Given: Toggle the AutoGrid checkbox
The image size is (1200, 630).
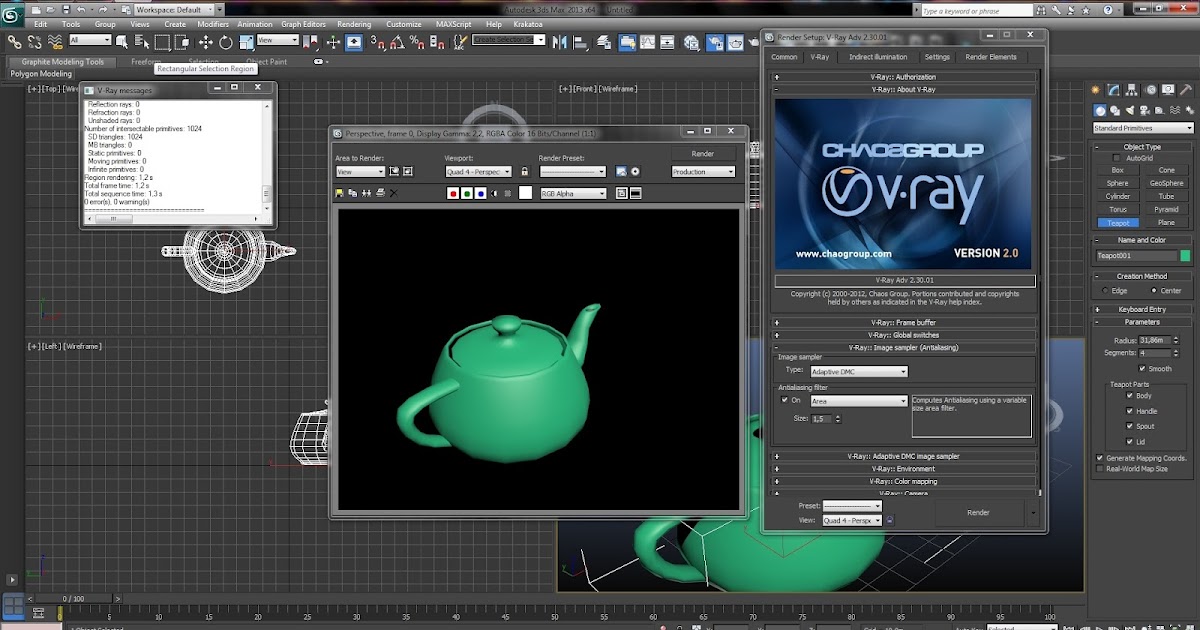Looking at the screenshot, I should (1117, 158).
